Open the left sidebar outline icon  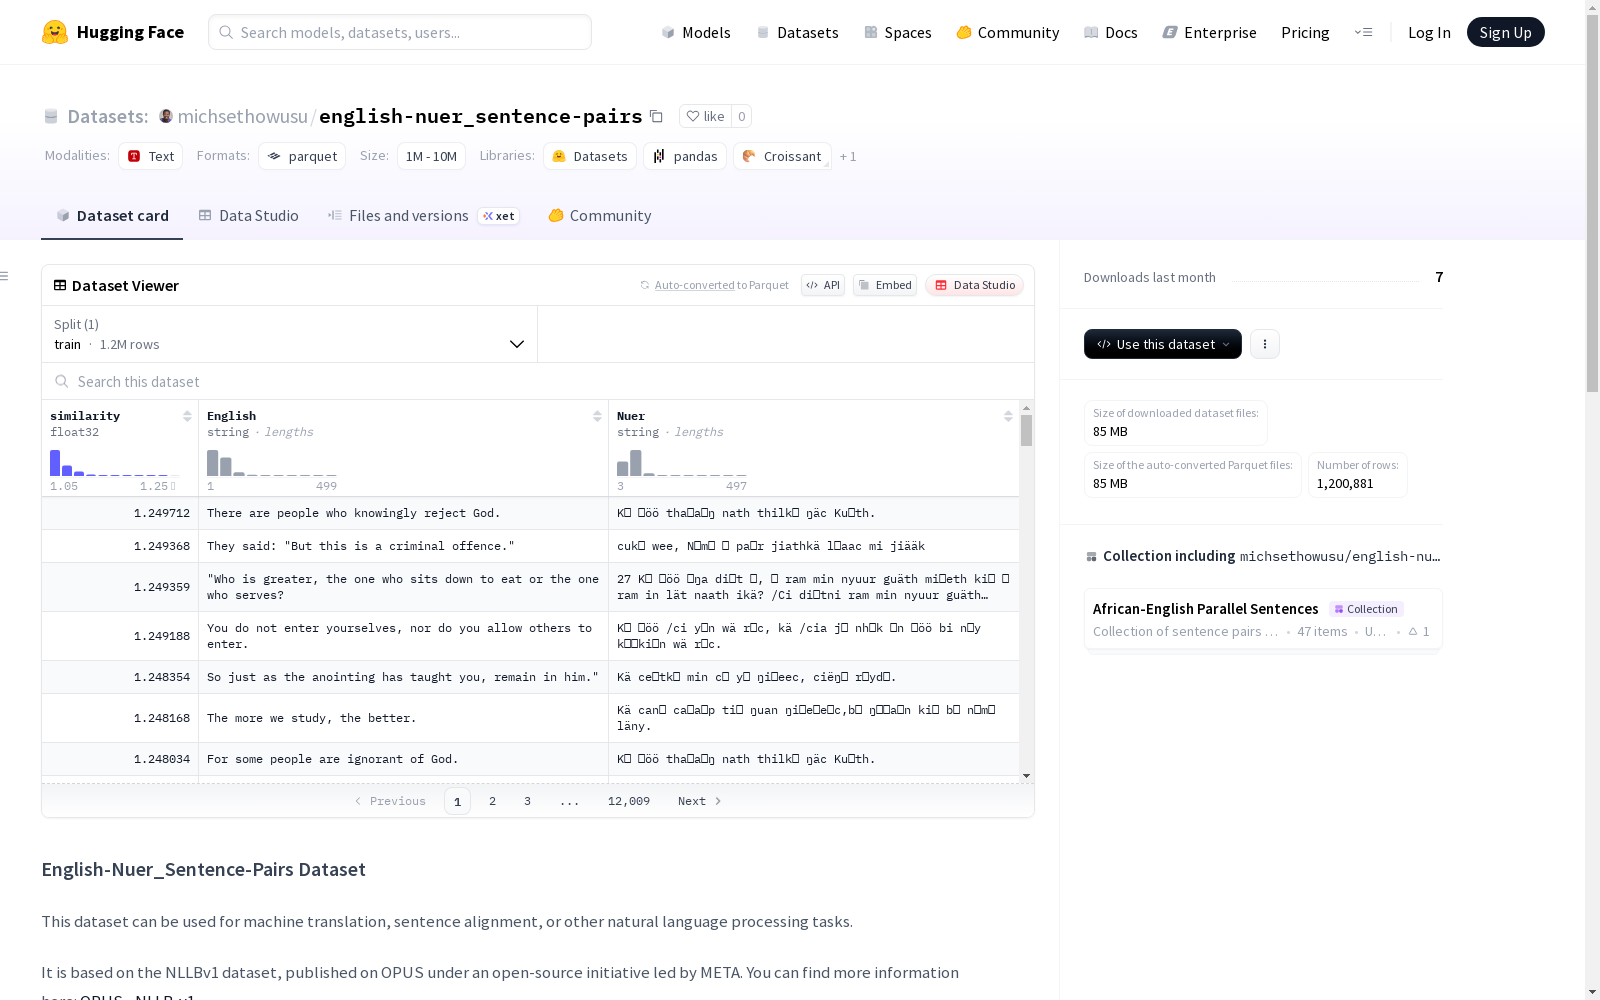click(x=5, y=276)
